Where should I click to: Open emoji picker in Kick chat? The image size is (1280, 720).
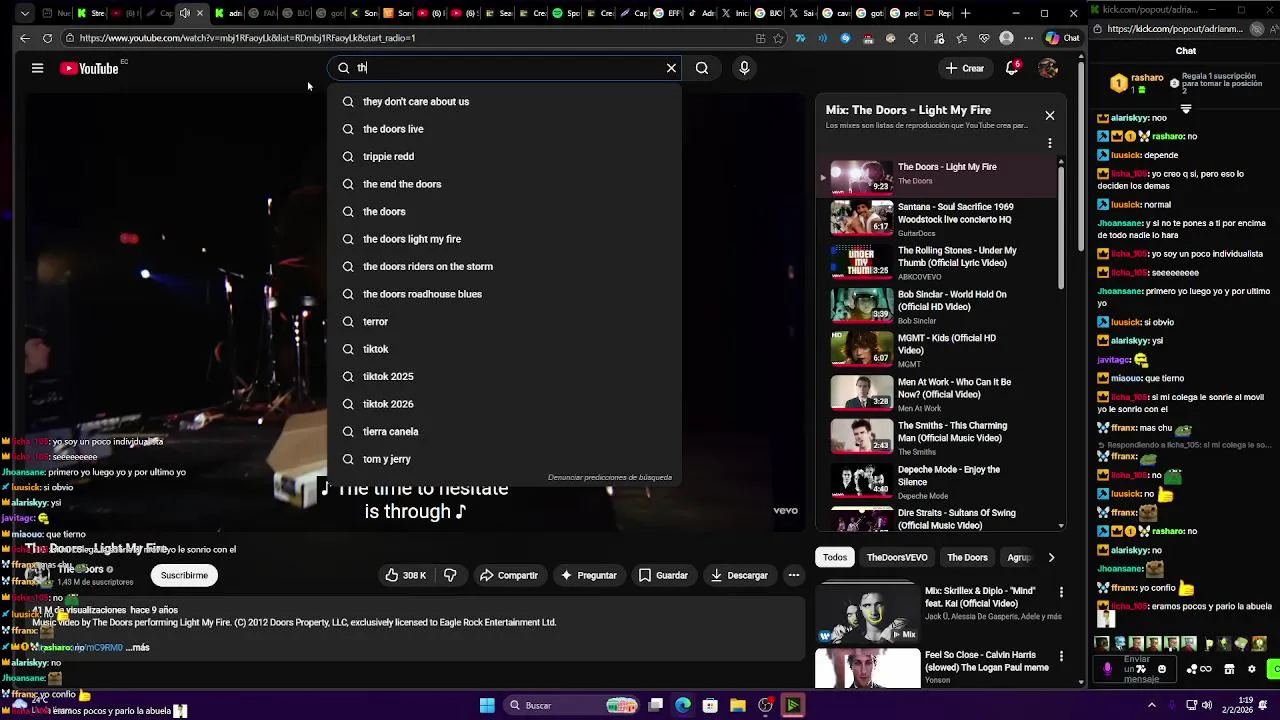(1161, 669)
